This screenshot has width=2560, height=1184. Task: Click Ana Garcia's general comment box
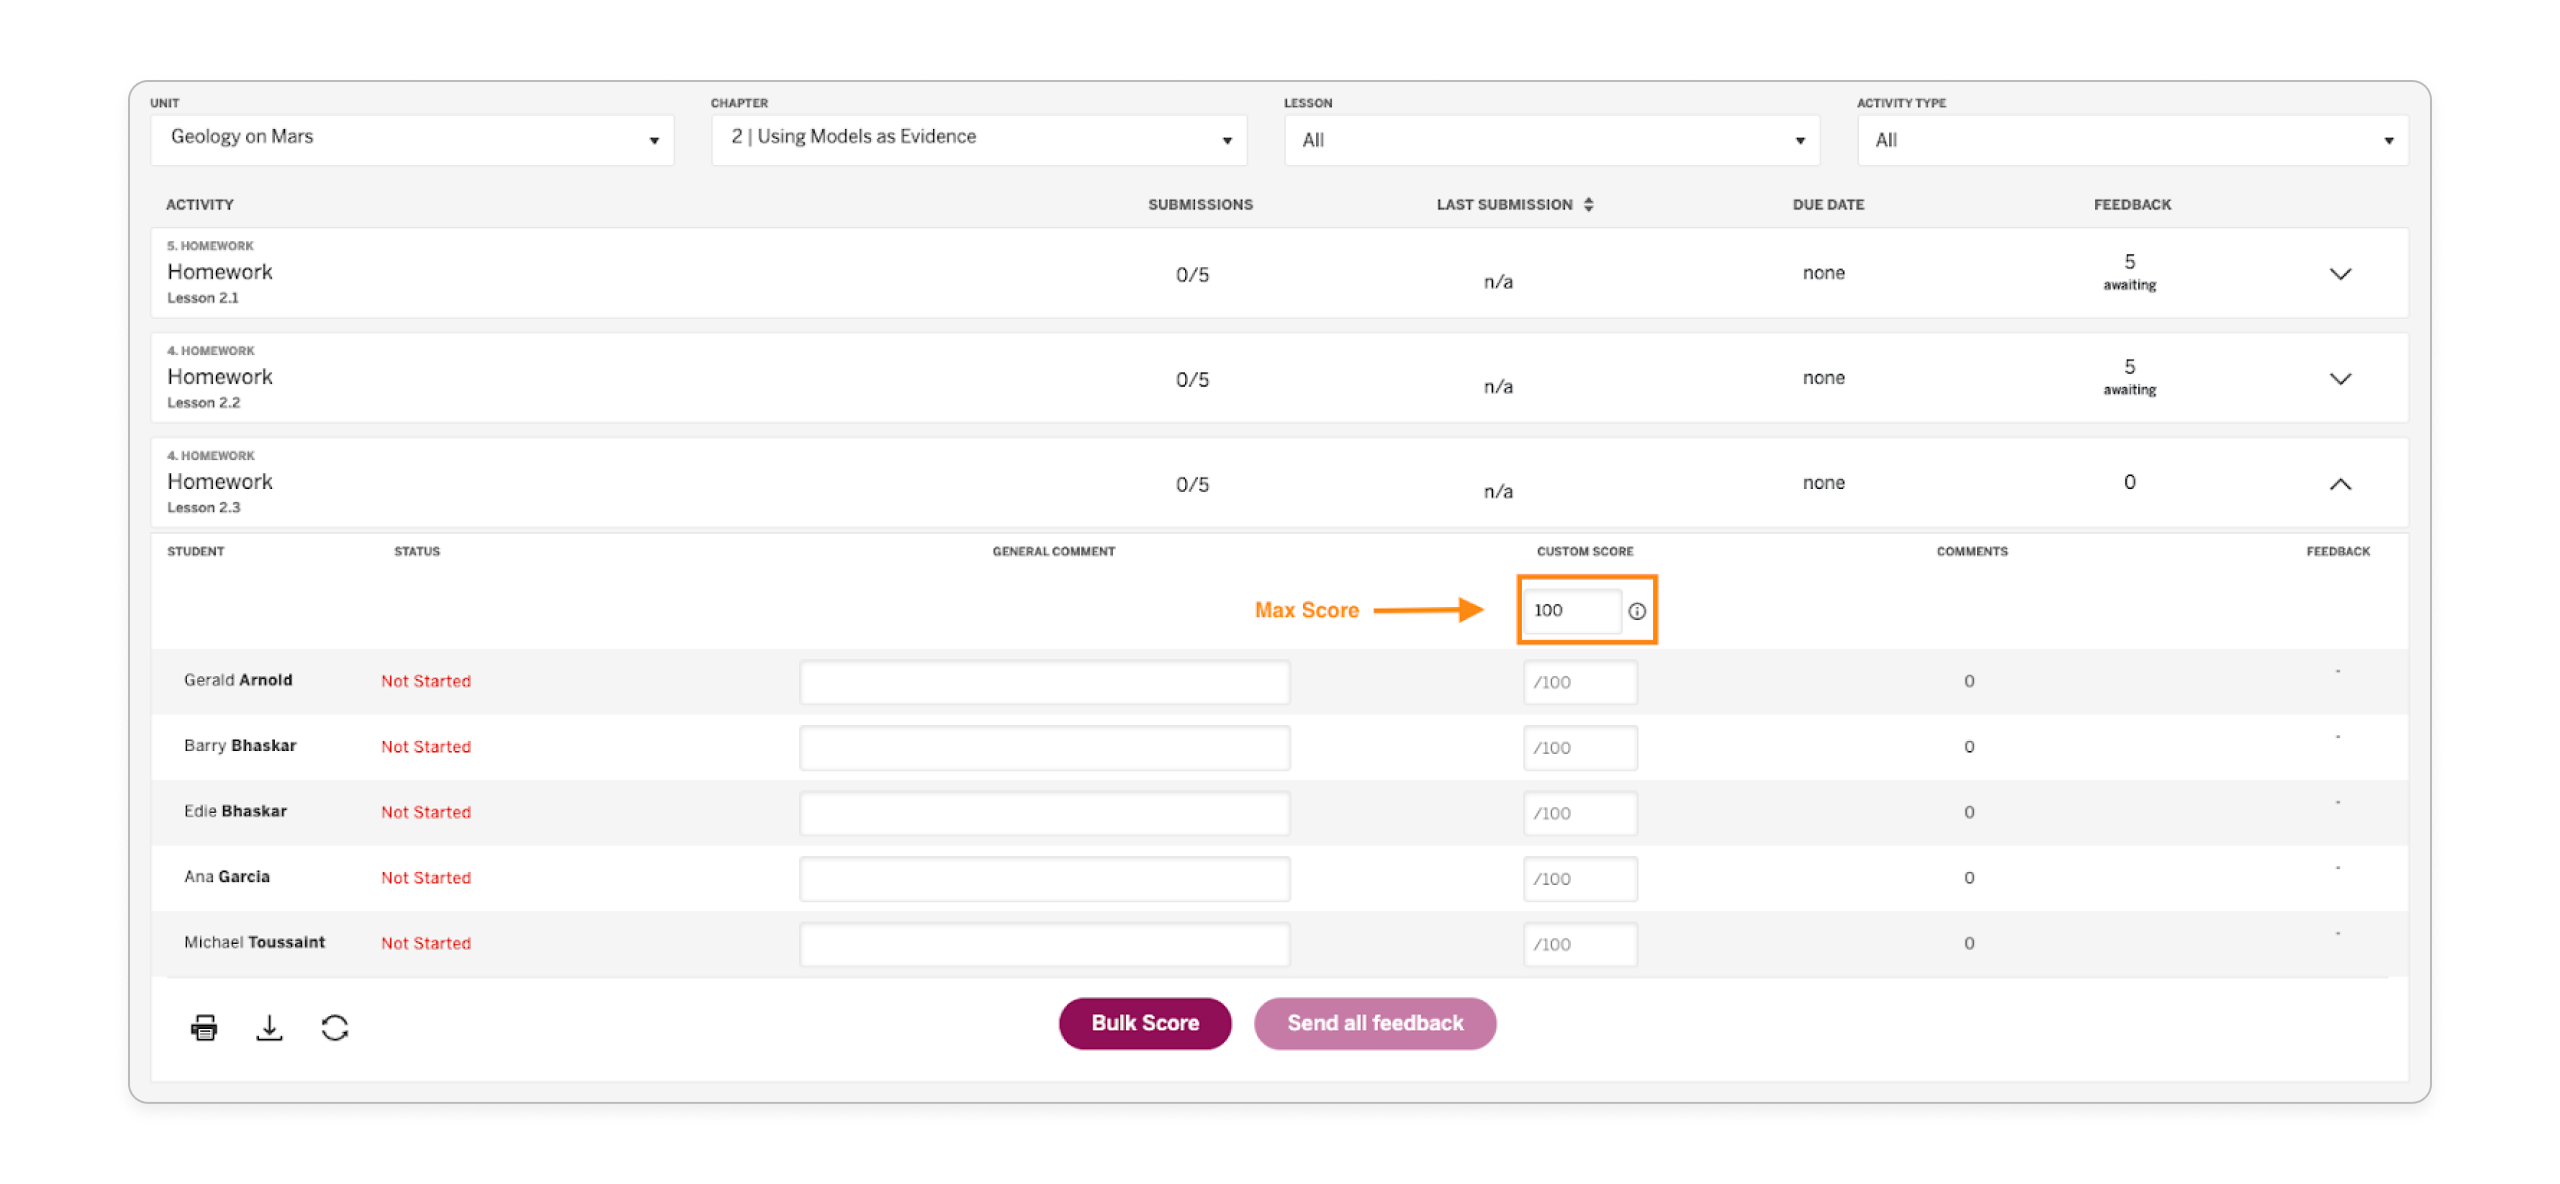1044,878
